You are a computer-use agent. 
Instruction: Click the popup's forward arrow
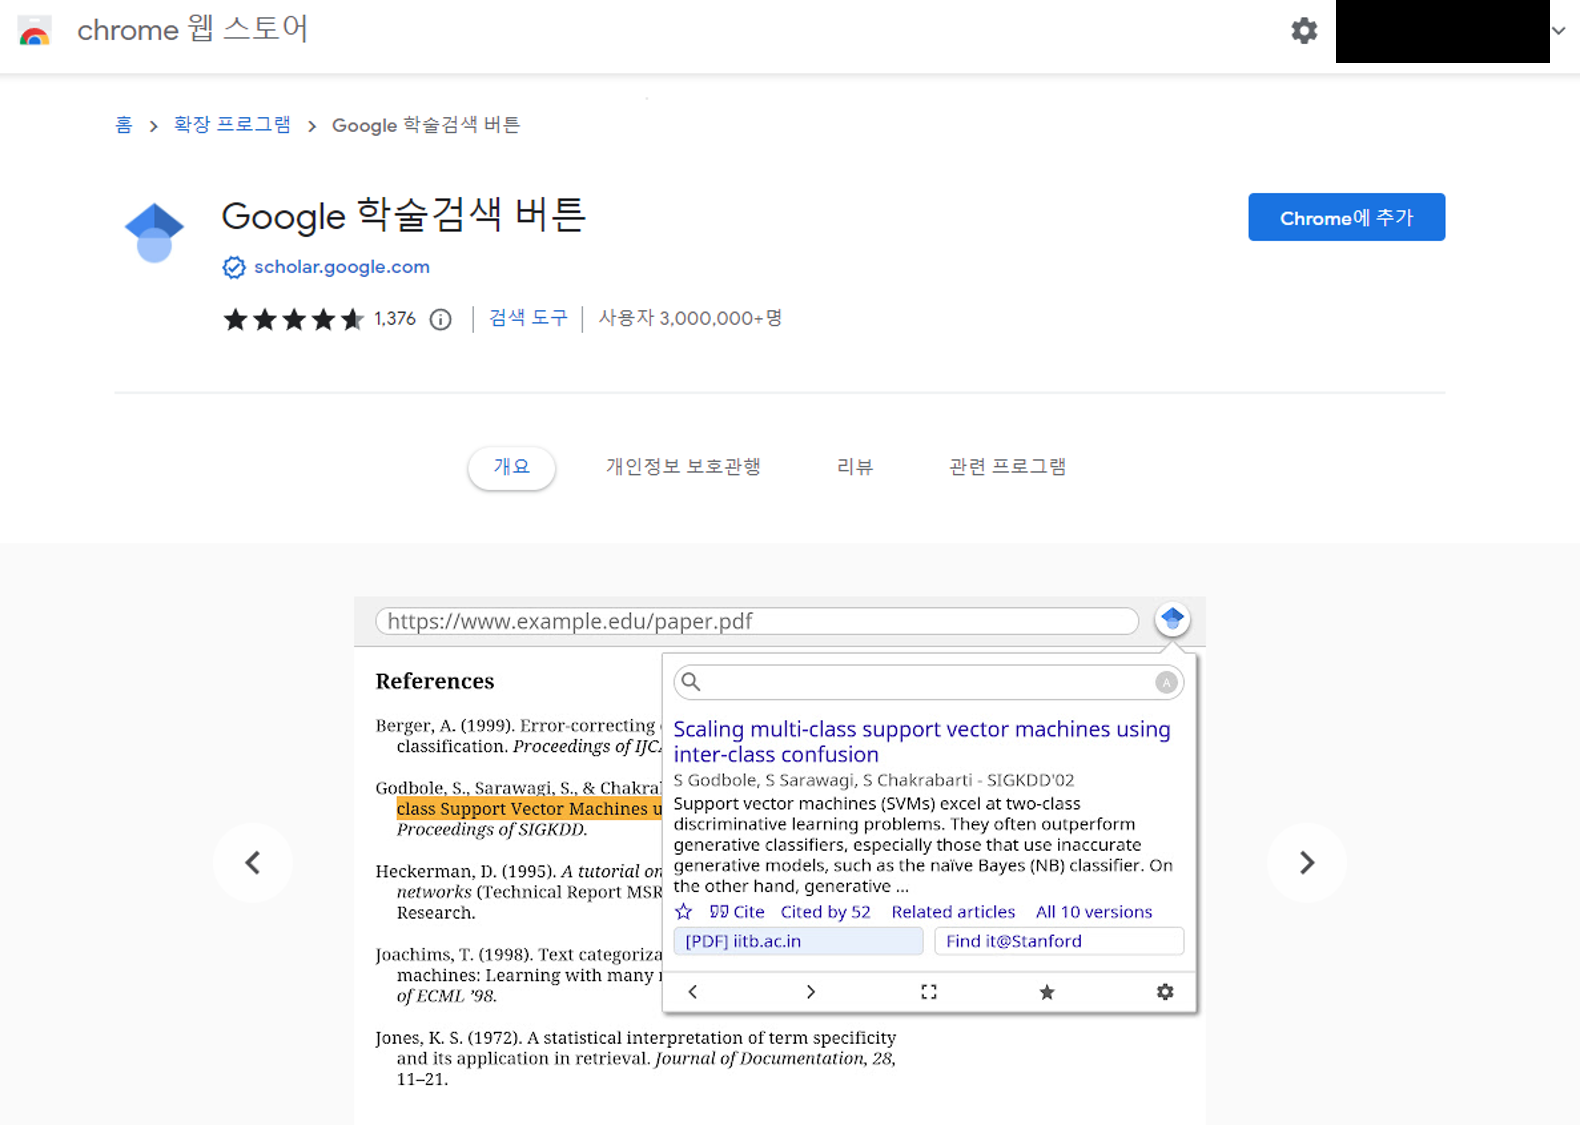811,992
